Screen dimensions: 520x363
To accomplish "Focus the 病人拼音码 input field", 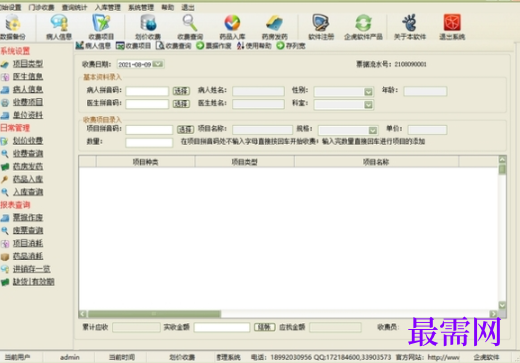I will pyautogui.click(x=147, y=91).
